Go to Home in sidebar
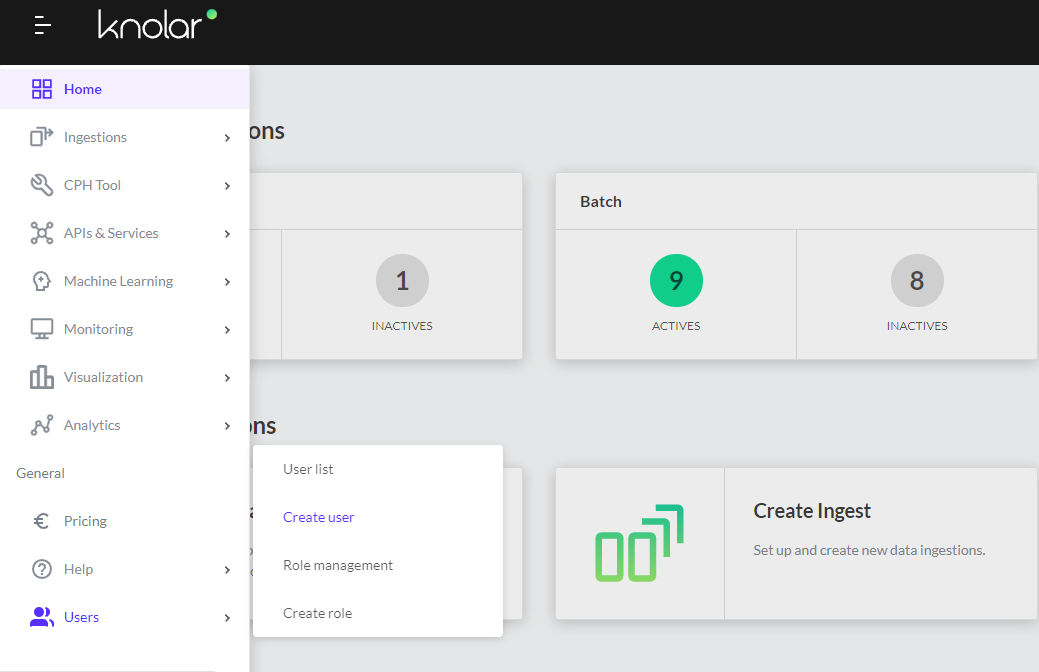Image resolution: width=1039 pixels, height=672 pixels. coord(125,89)
